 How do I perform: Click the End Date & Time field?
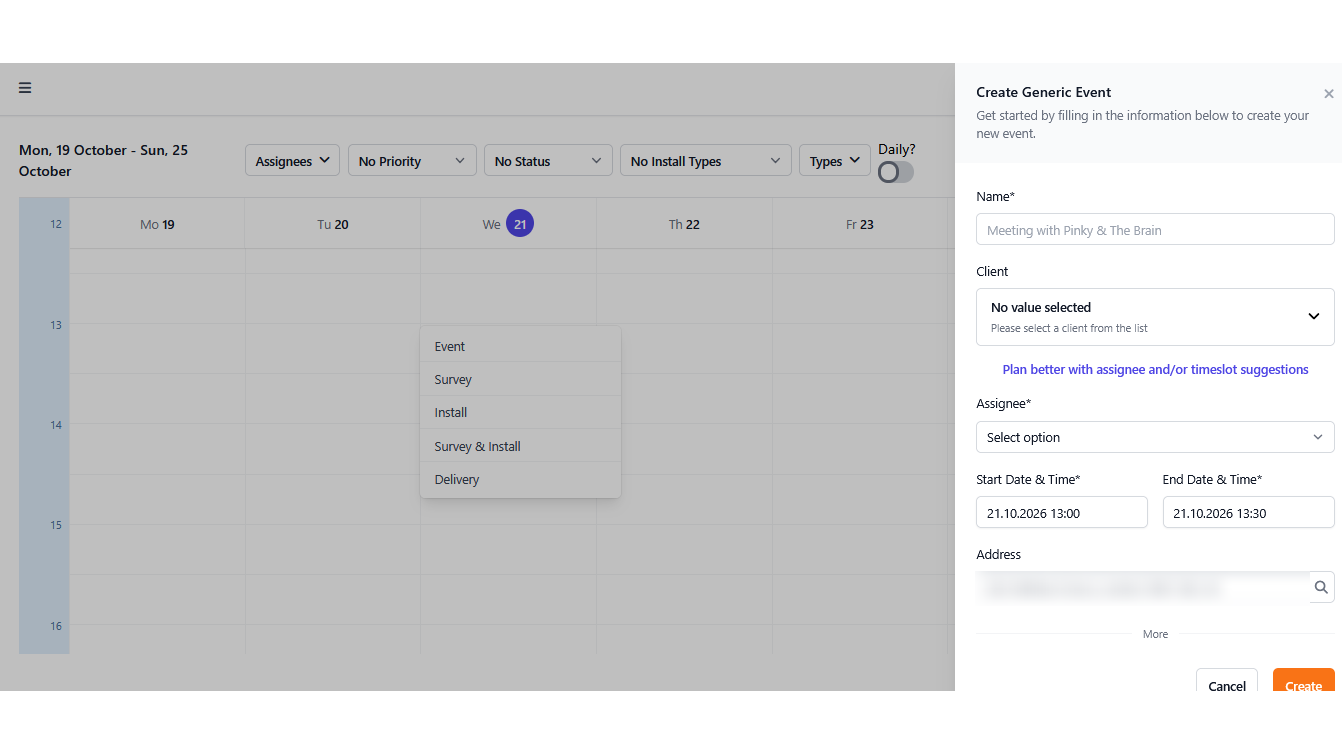(x=1248, y=512)
